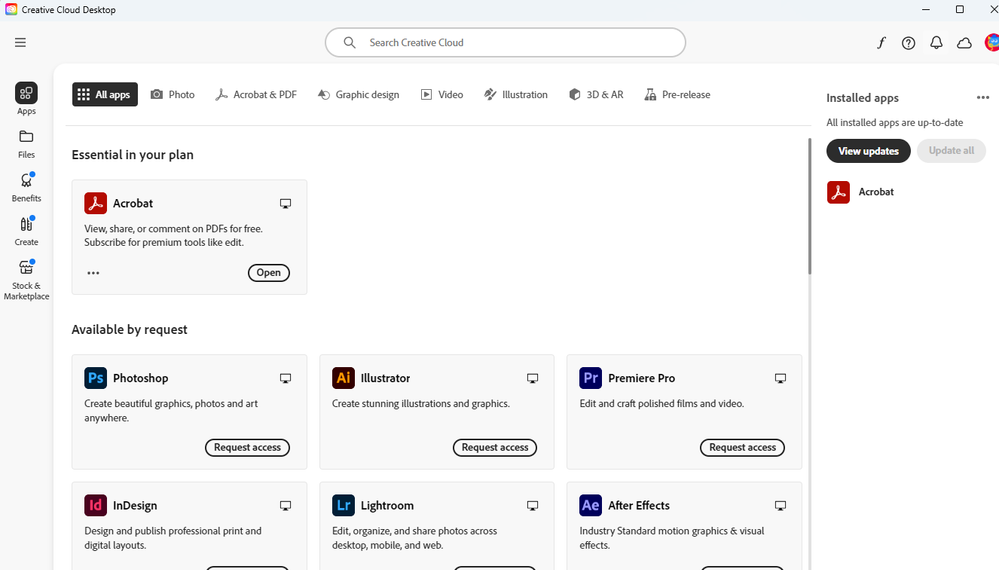Maximize the Creative Cloud Desktop window
The width and height of the screenshot is (999, 570).
[x=959, y=10]
